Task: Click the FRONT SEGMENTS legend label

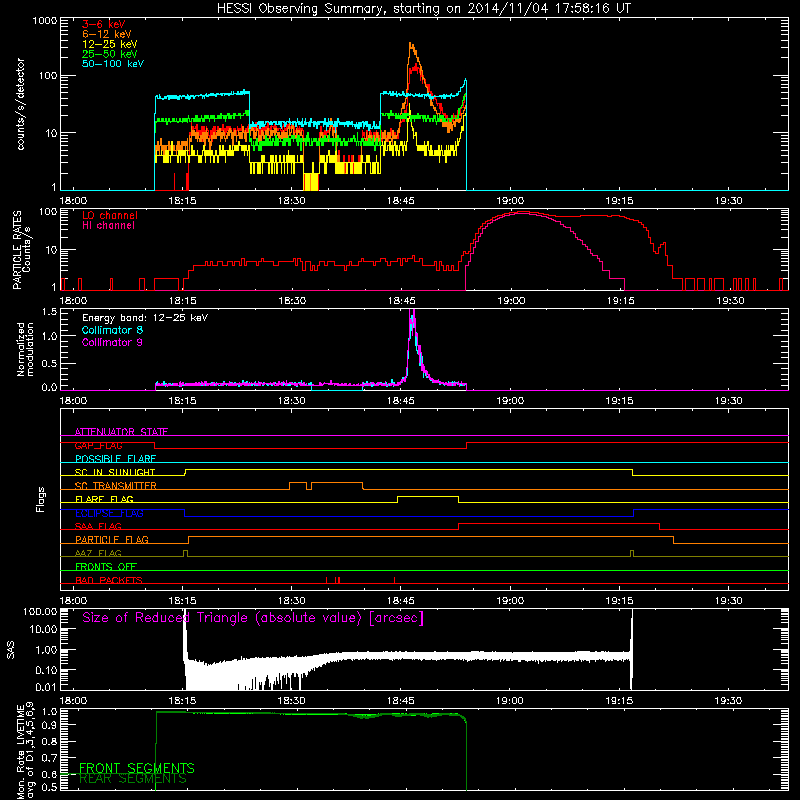Action: tap(137, 768)
